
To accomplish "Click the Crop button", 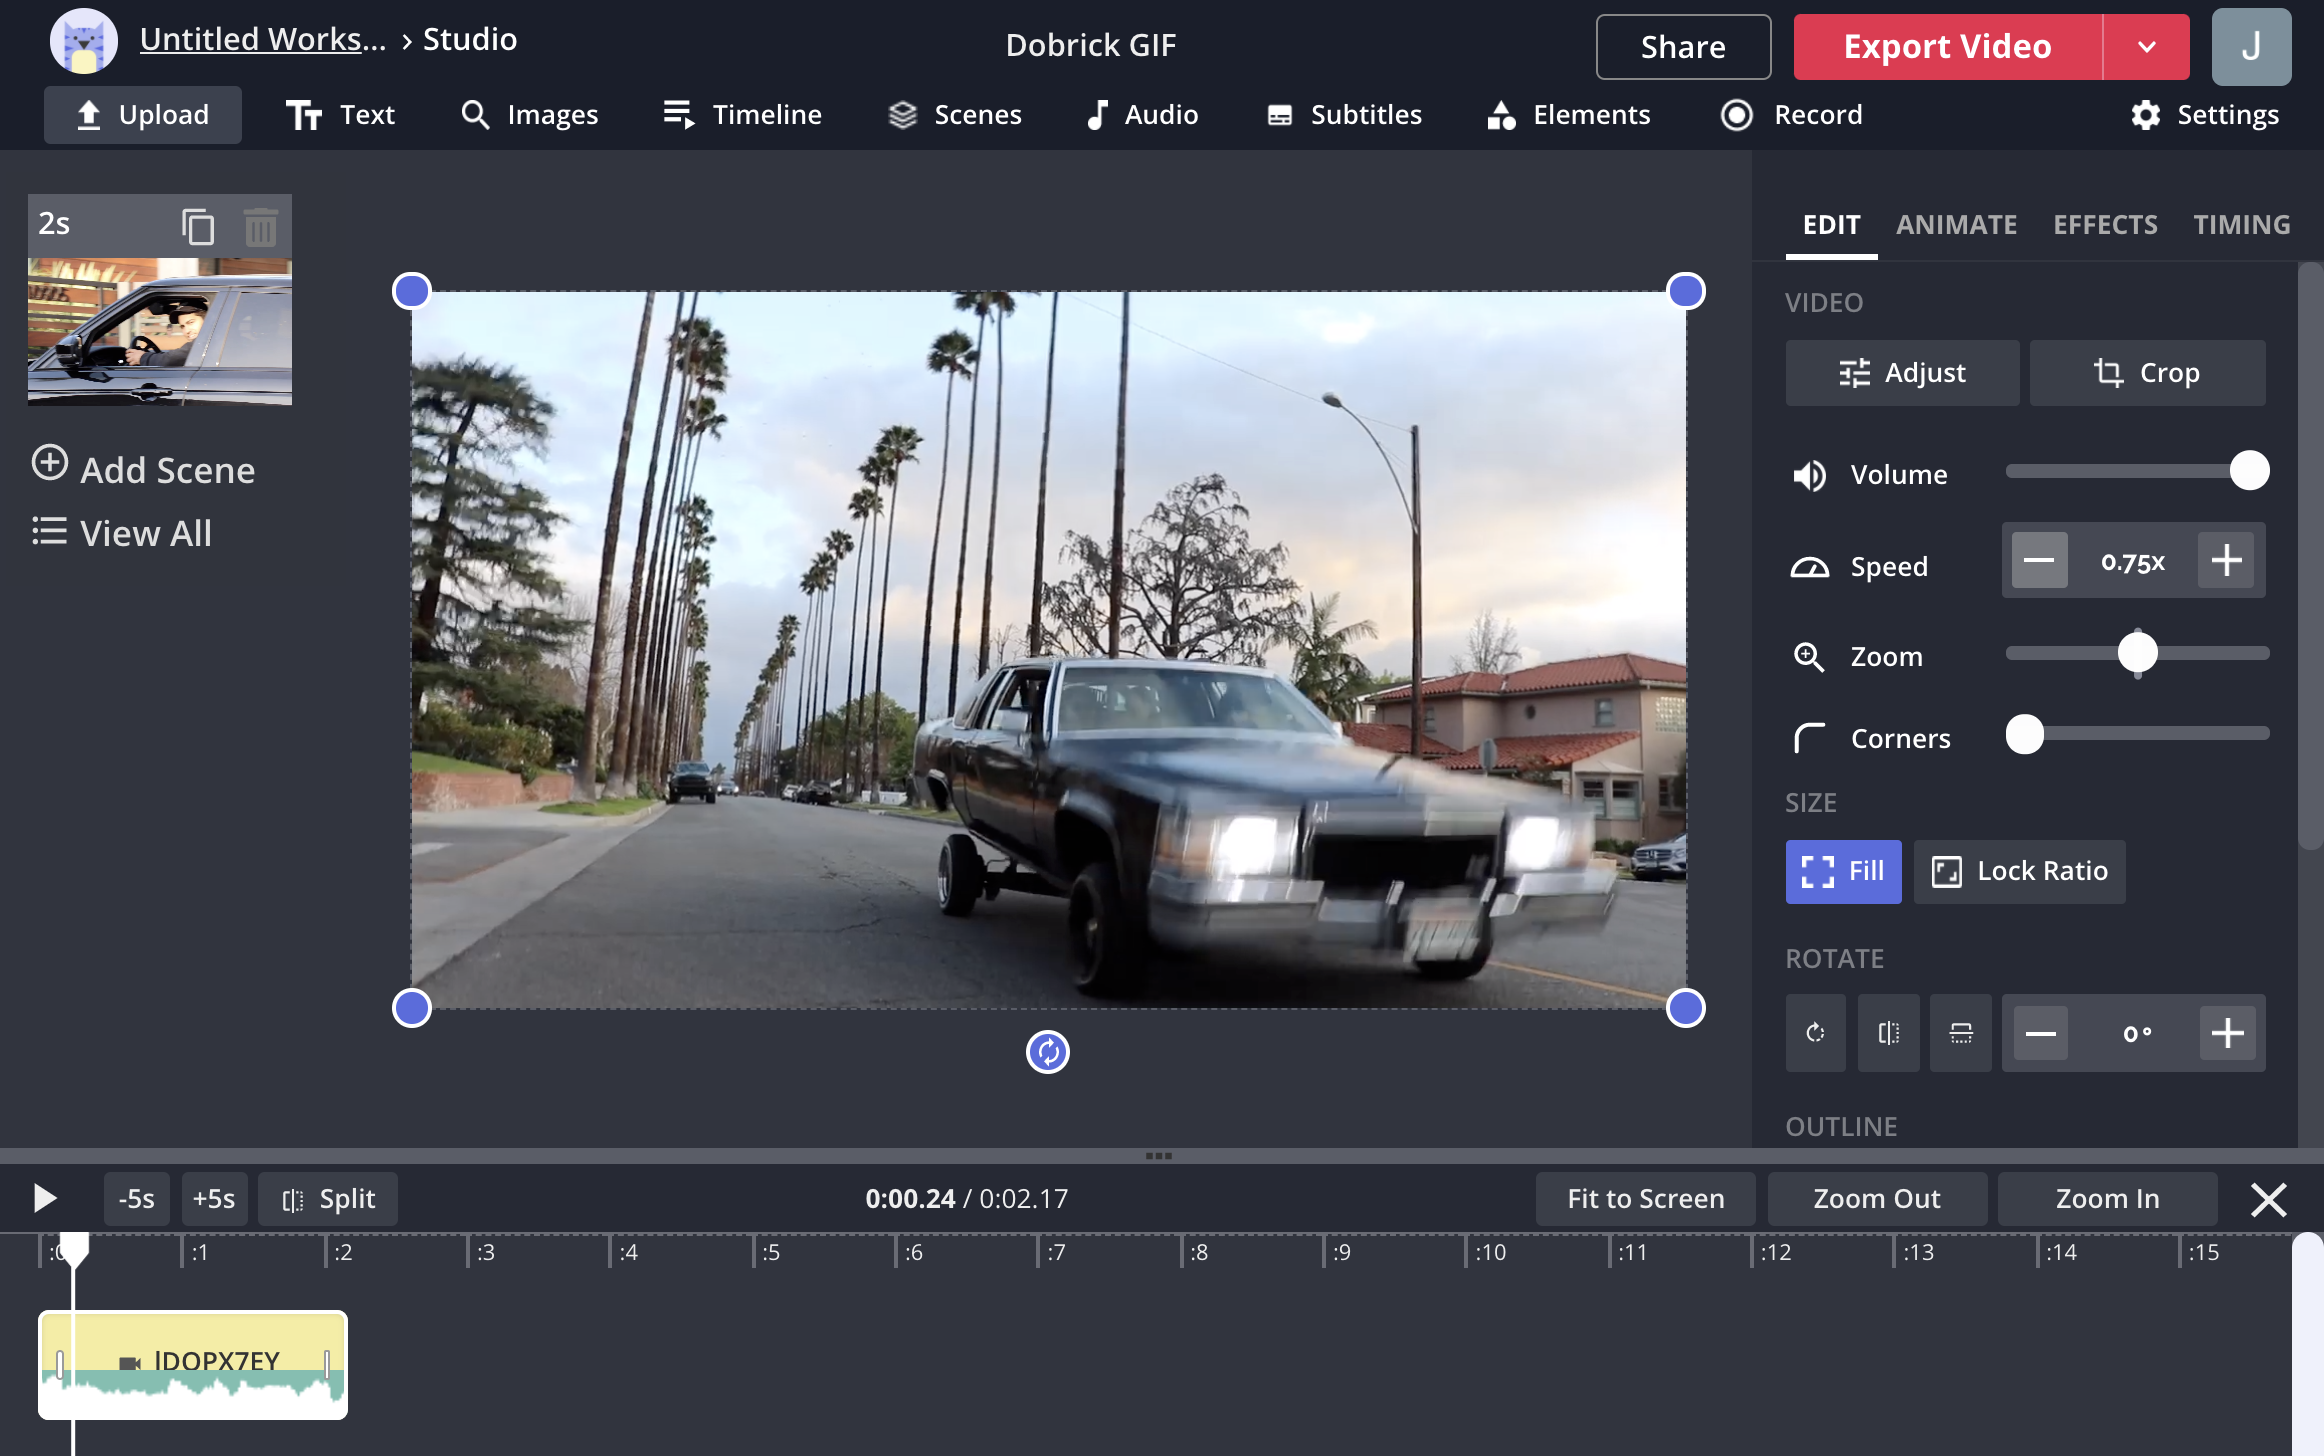I will 2147,373.
